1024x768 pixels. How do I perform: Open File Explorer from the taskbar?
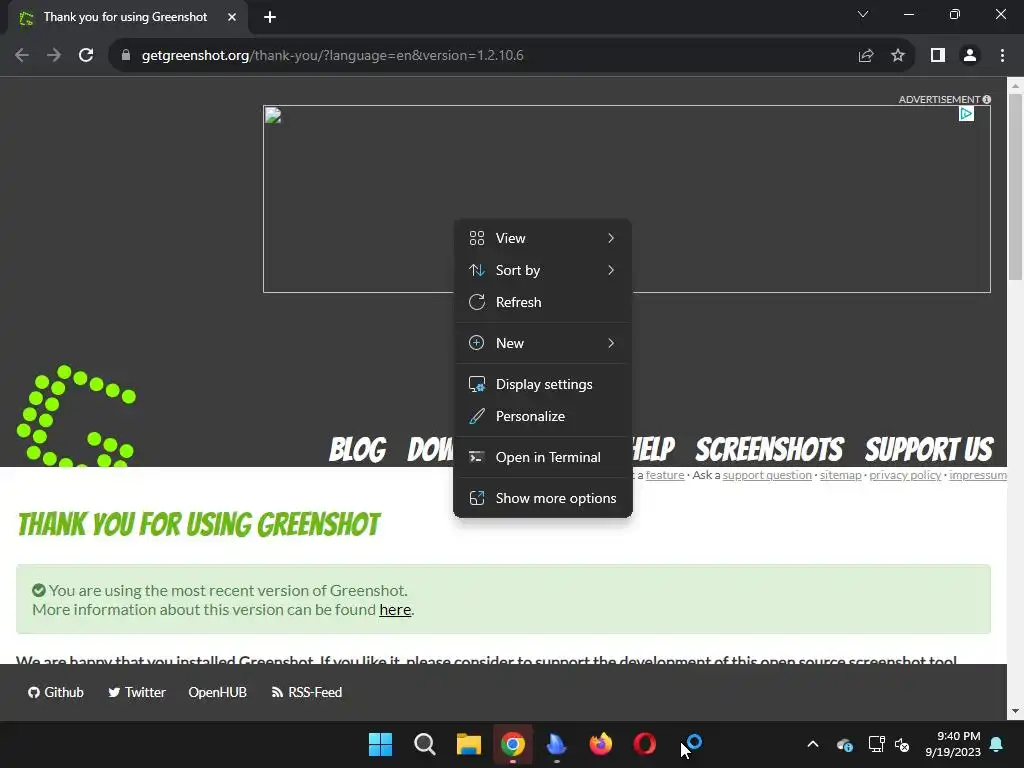click(x=469, y=744)
